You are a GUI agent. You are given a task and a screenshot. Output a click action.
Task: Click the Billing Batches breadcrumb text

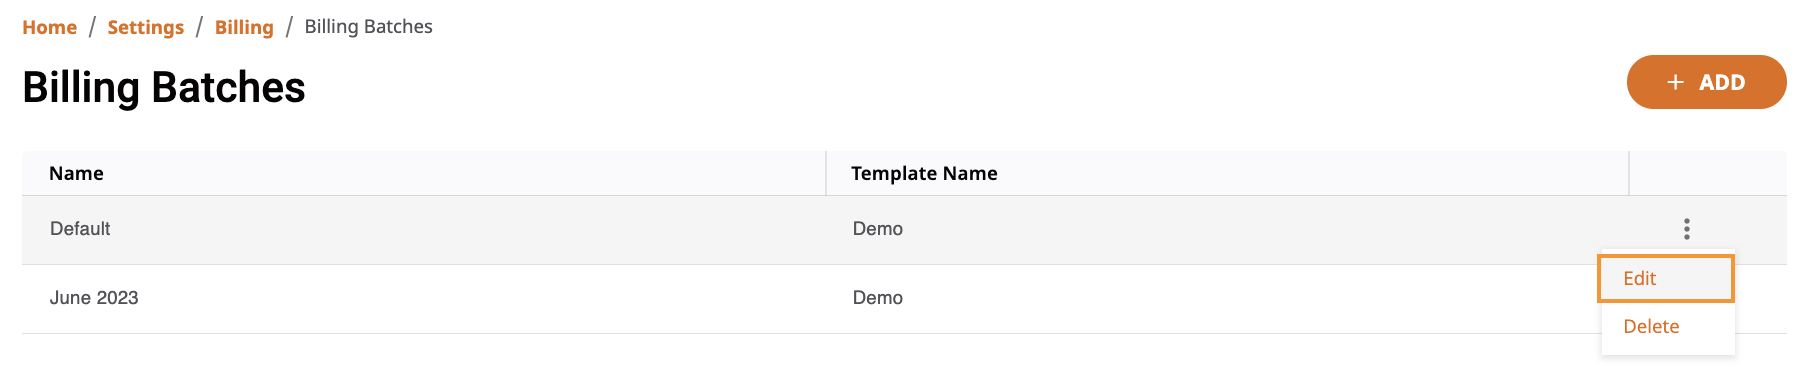pos(369,27)
